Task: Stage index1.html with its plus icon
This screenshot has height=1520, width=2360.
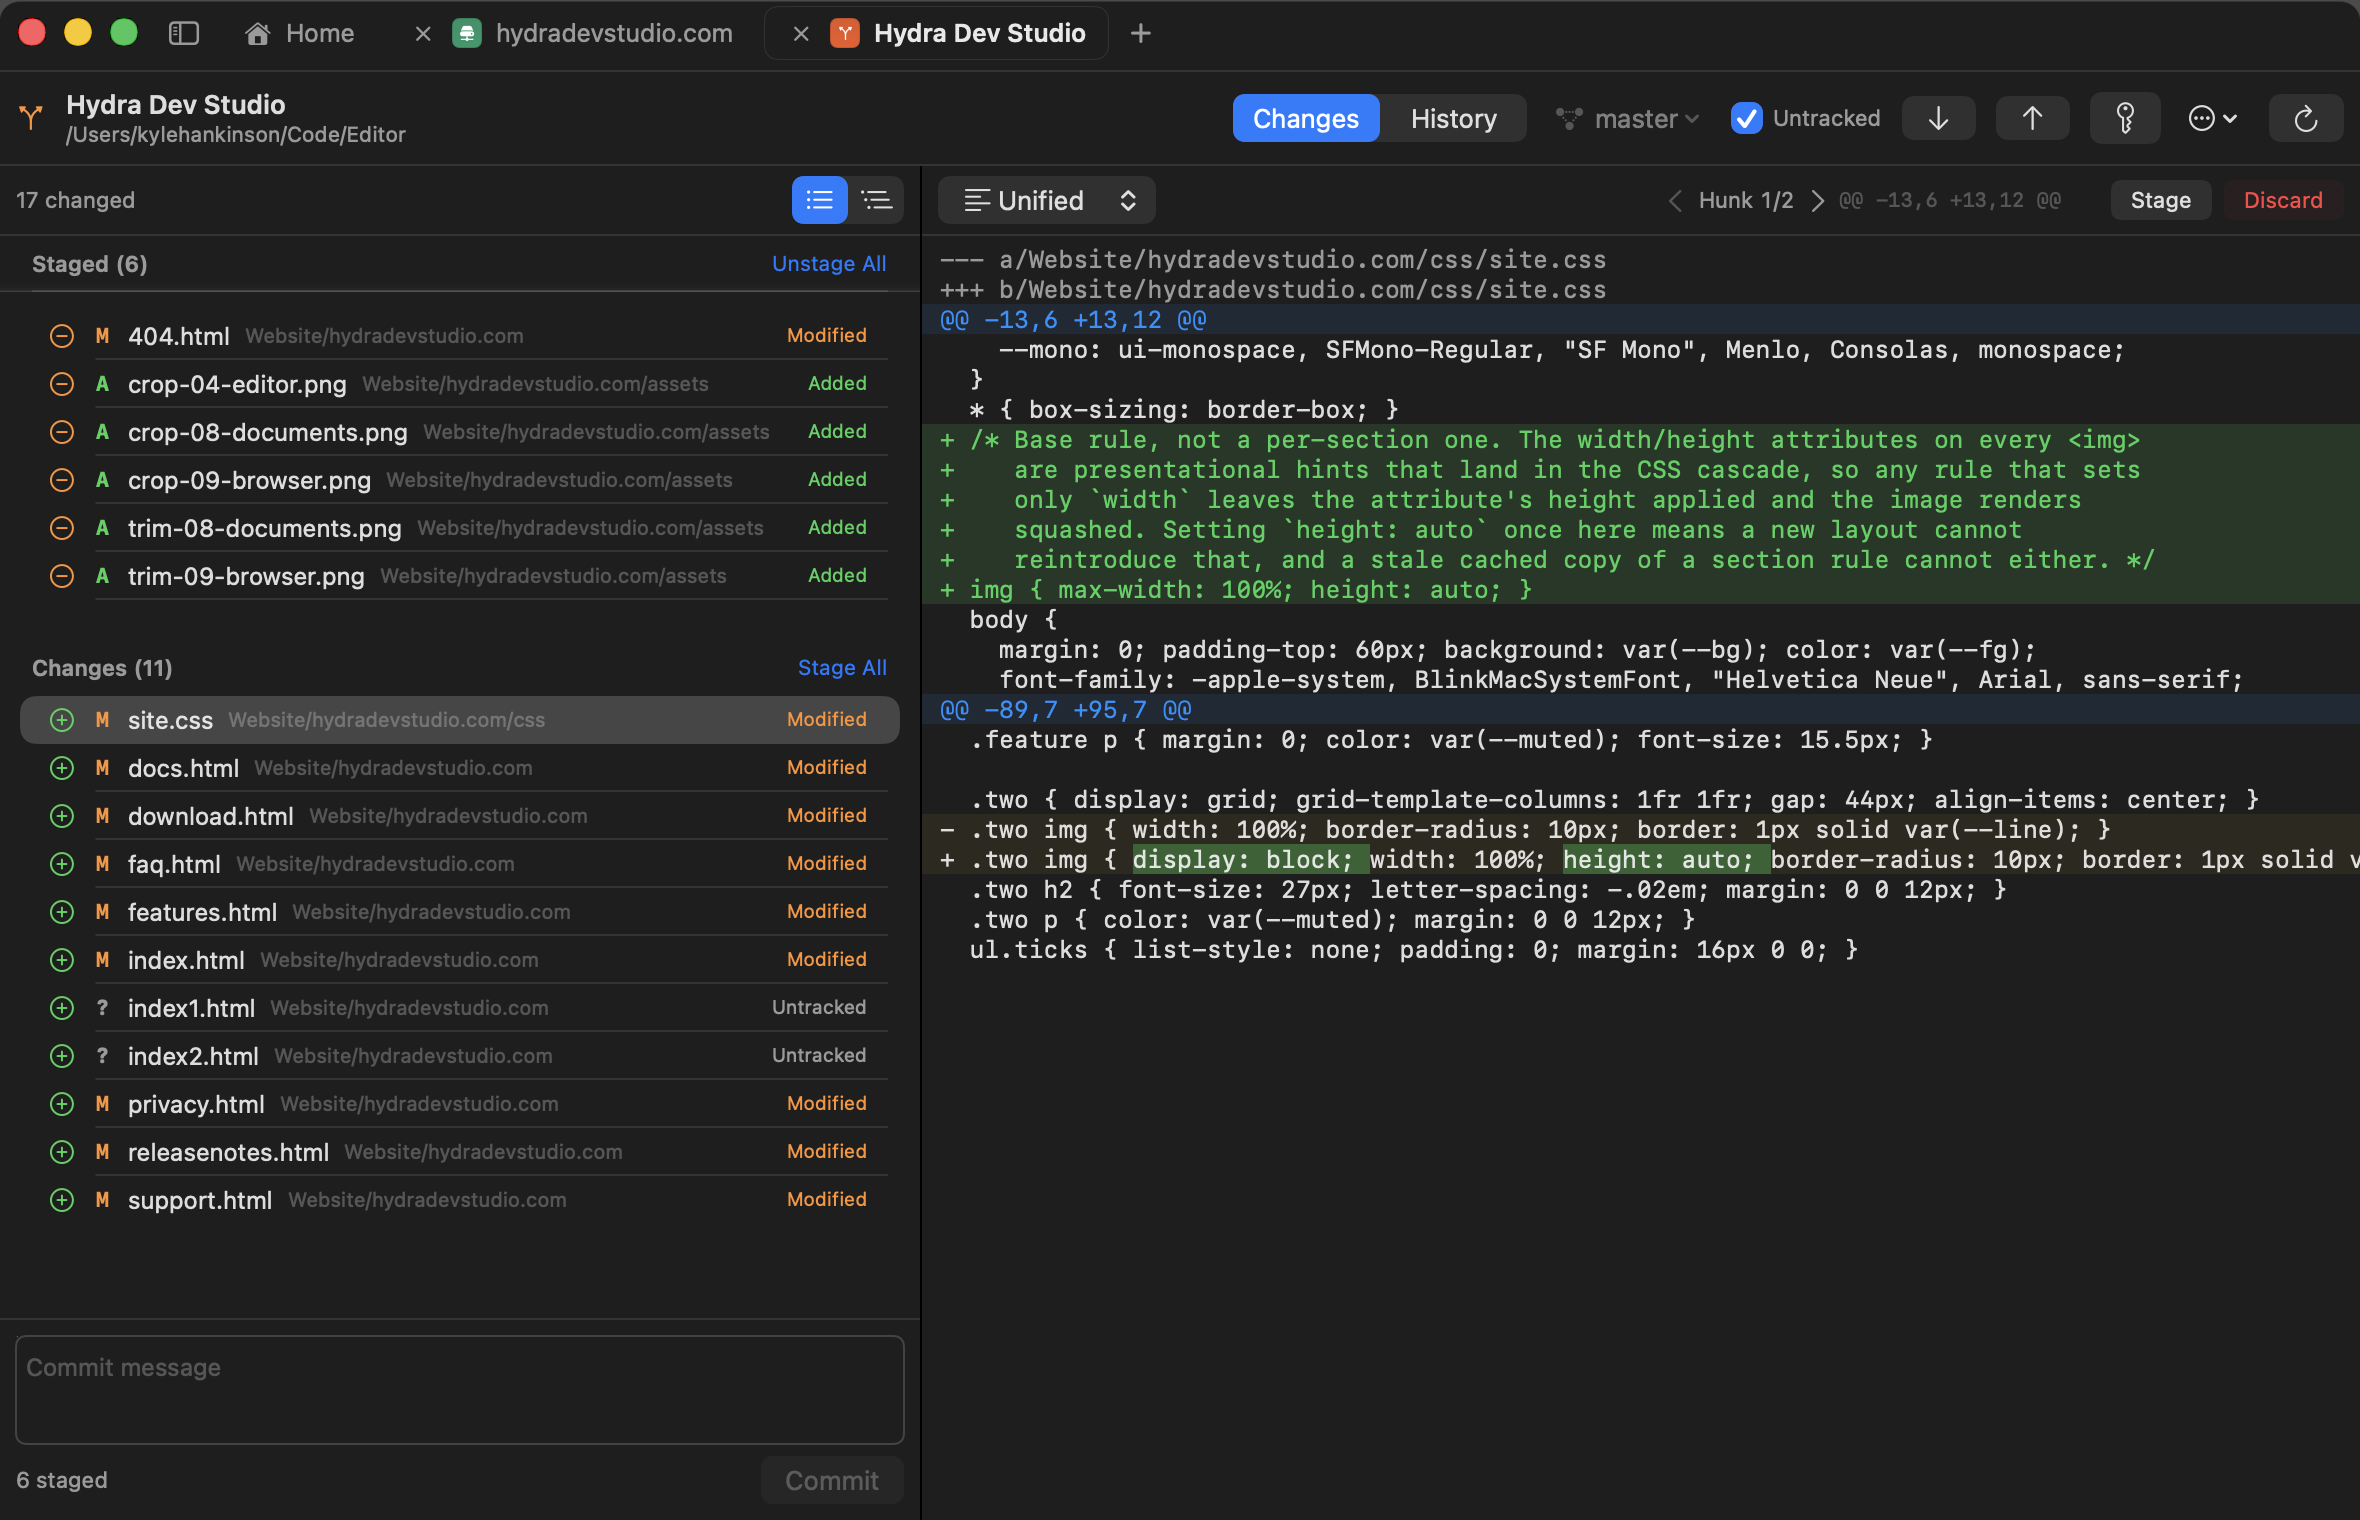Action: pos(62,1008)
